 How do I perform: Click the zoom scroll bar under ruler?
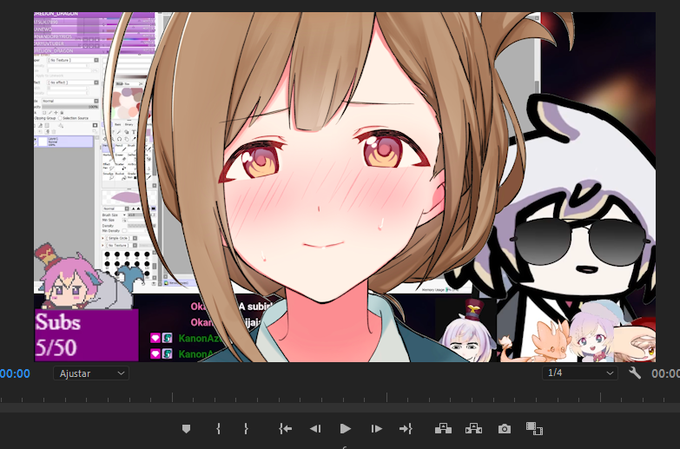[340, 408]
